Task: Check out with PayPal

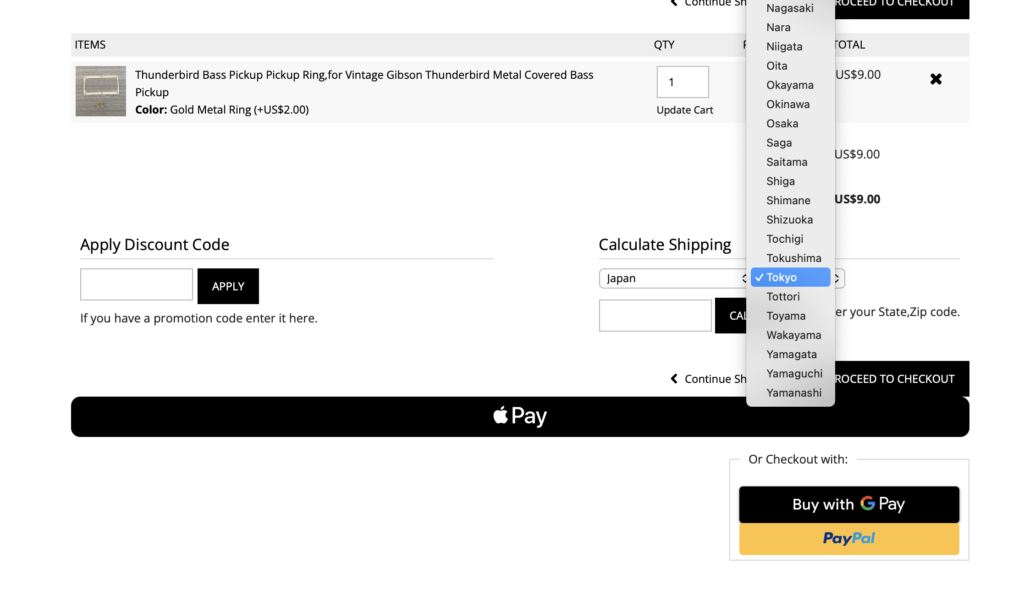Action: point(848,539)
